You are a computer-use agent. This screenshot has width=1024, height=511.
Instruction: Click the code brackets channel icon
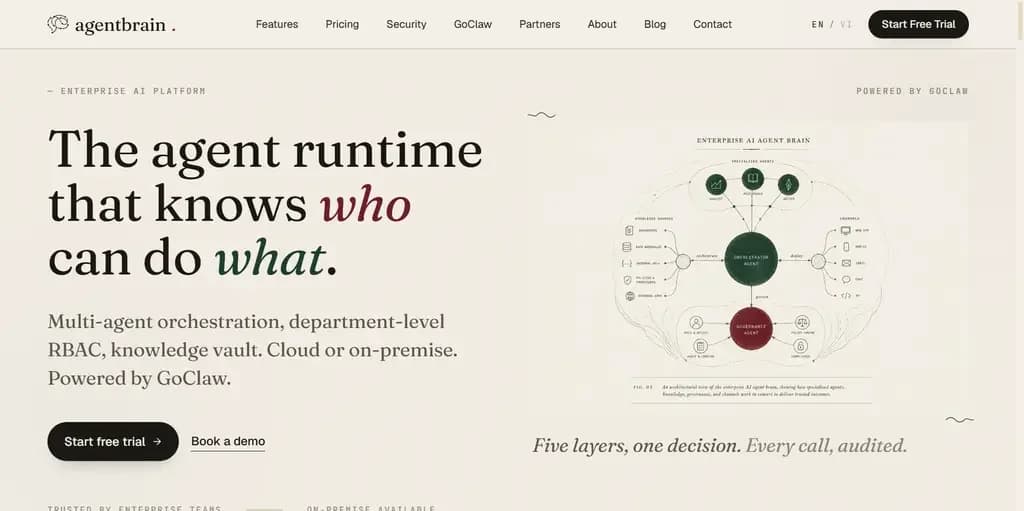pyautogui.click(x=846, y=295)
